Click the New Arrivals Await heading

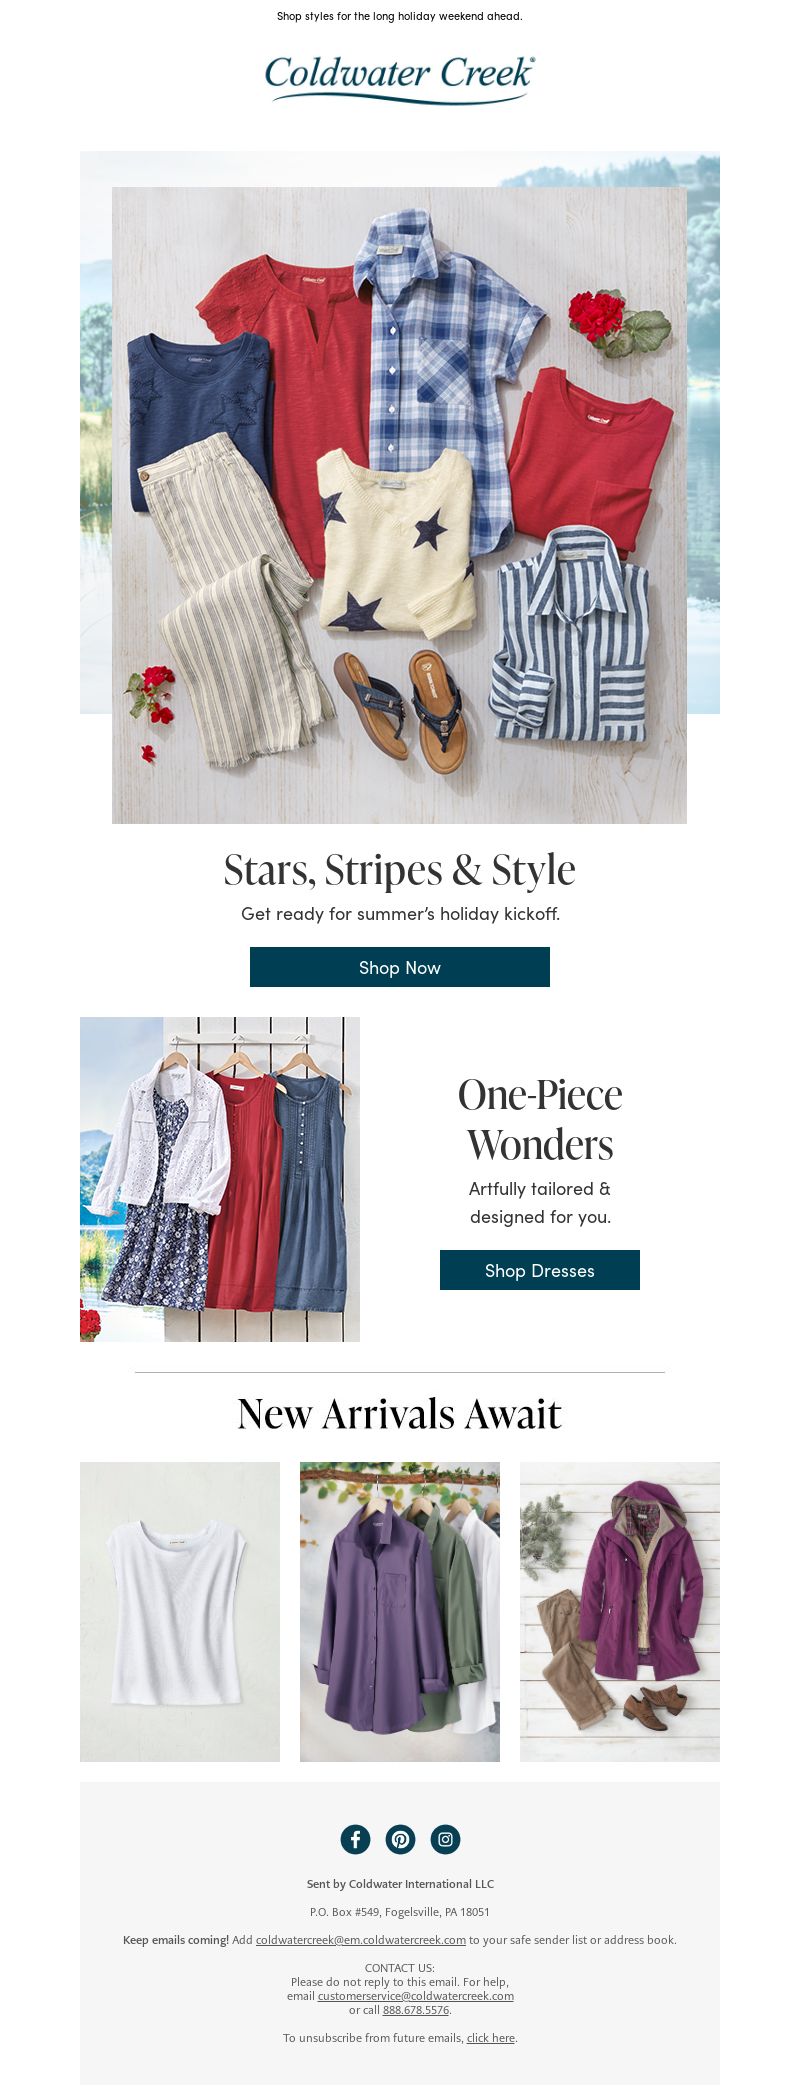400,1413
